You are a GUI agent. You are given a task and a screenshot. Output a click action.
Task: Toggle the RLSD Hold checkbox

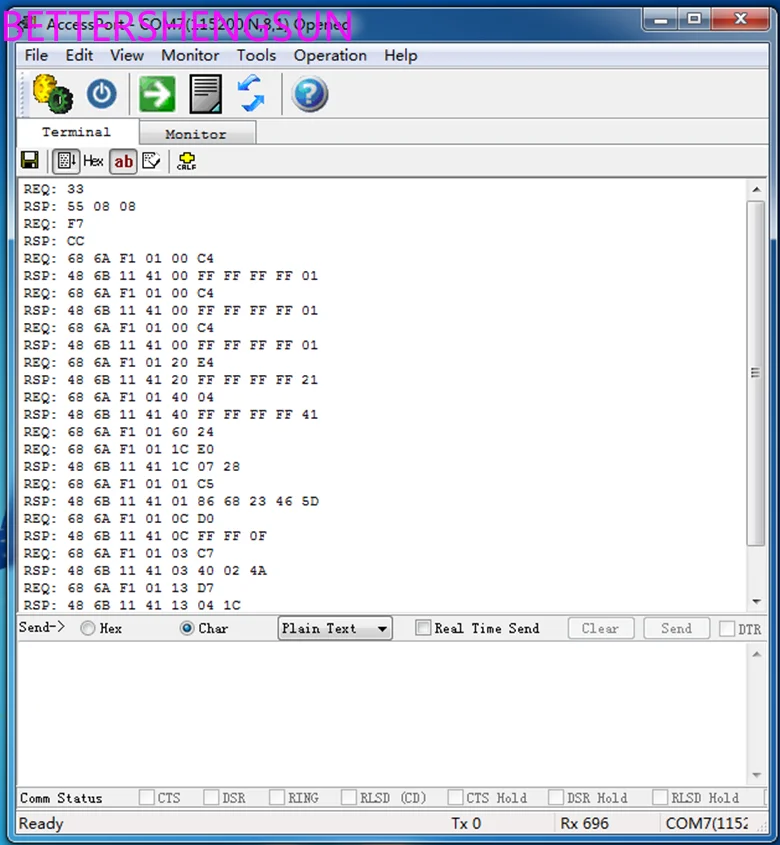coord(660,798)
